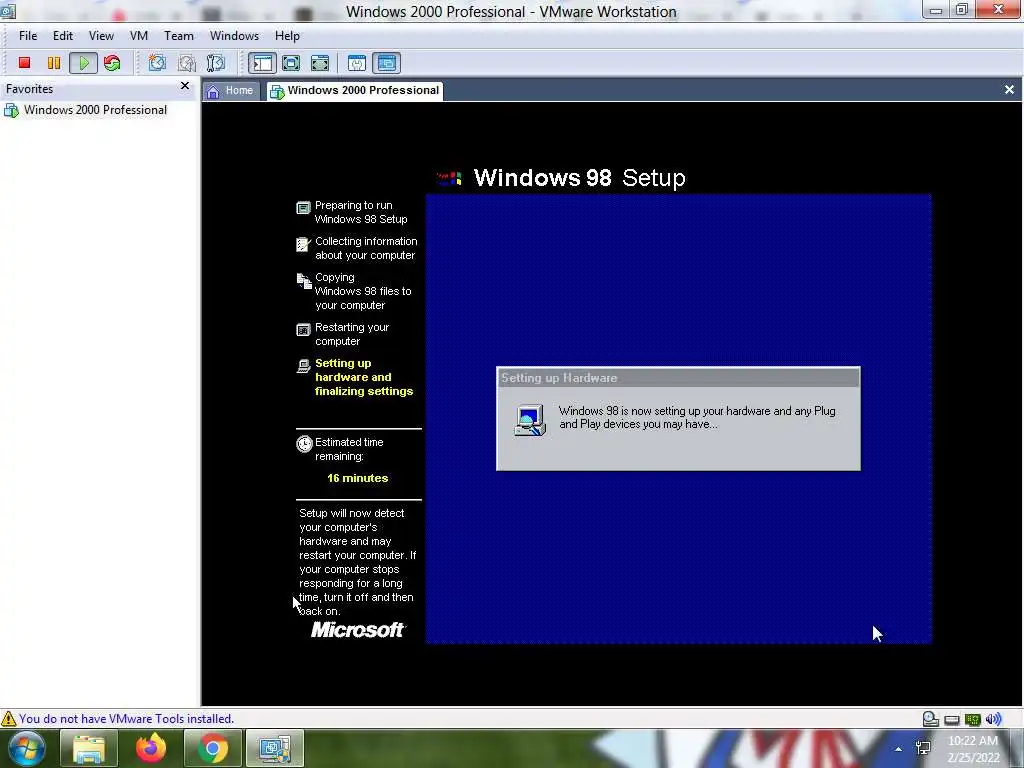Select the Windows 2000 Professional tab
Viewport: 1024px width, 768px height.
pos(355,91)
